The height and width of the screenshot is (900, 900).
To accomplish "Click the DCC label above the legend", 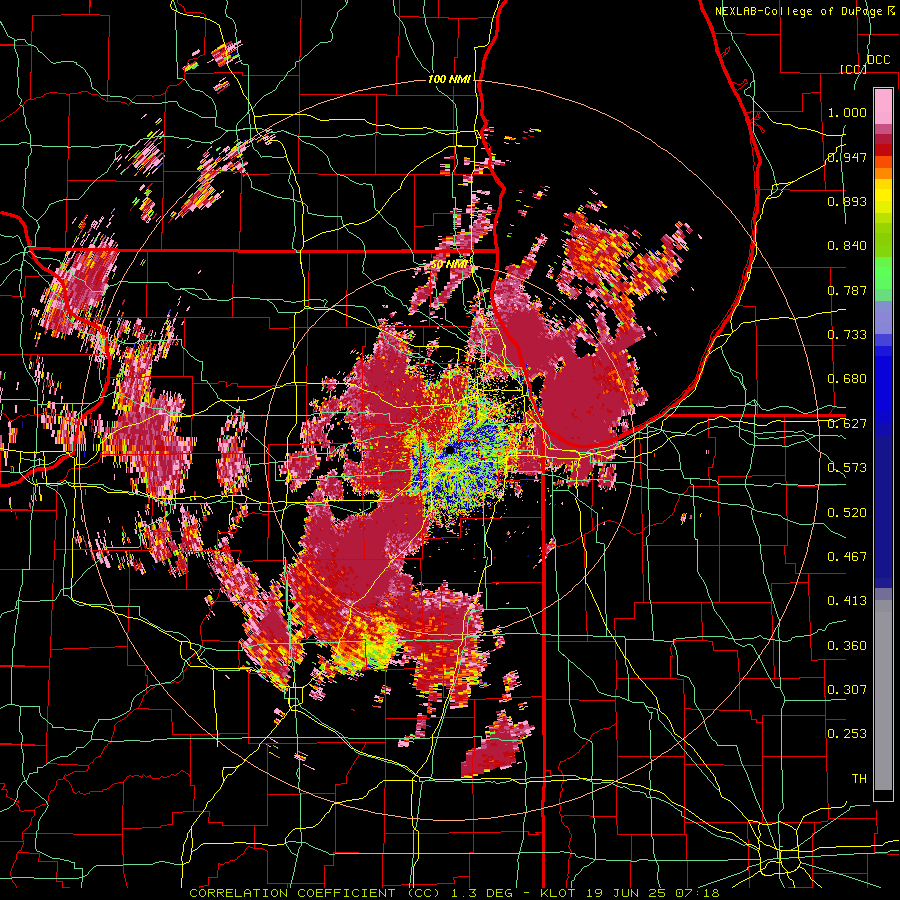I will (x=878, y=60).
